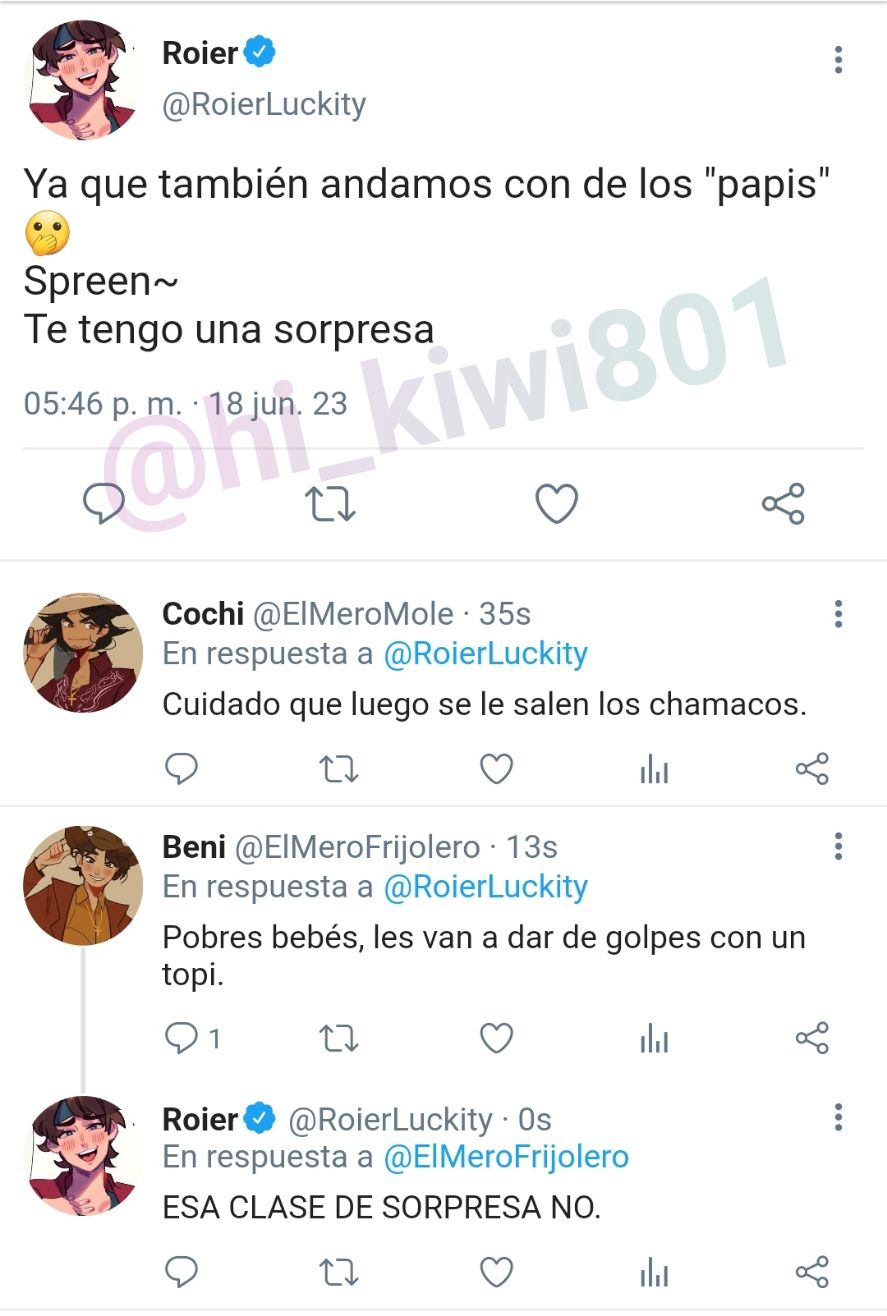View analytics on Roier's final reply

coord(654,1272)
